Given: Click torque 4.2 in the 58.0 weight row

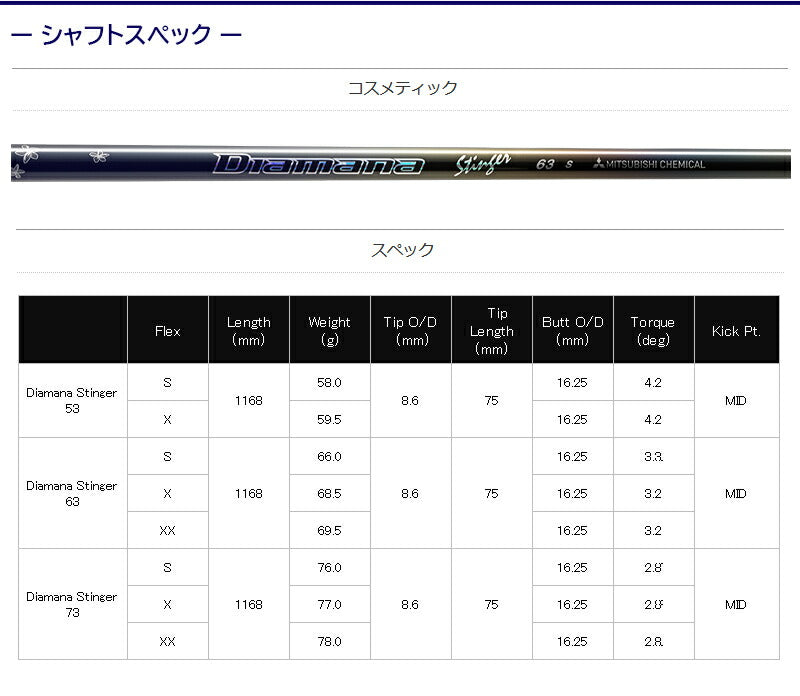Looking at the screenshot, I should coord(654,383).
